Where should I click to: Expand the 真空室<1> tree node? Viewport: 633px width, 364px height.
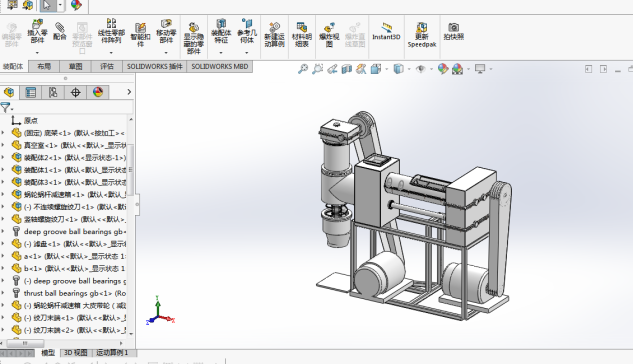pyautogui.click(x=3, y=145)
